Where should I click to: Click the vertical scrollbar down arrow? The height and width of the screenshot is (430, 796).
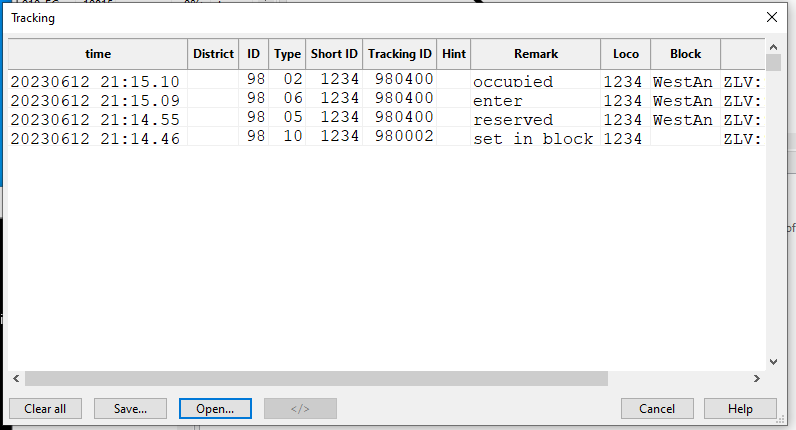tap(772, 362)
